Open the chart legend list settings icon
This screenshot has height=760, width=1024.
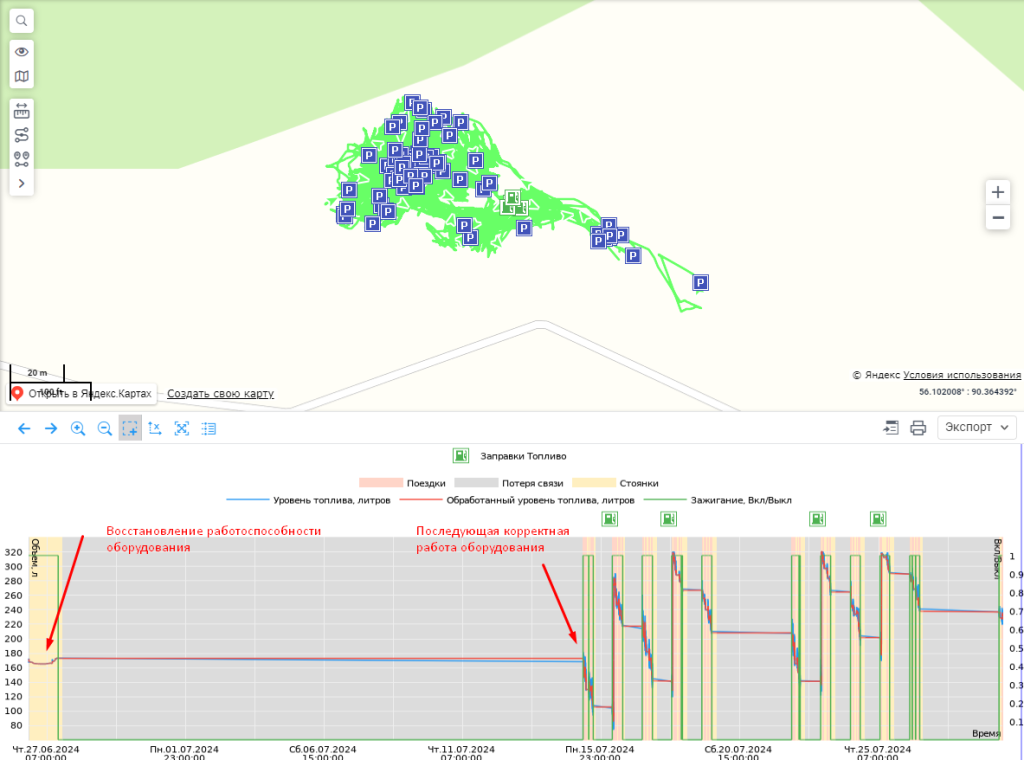pos(208,428)
